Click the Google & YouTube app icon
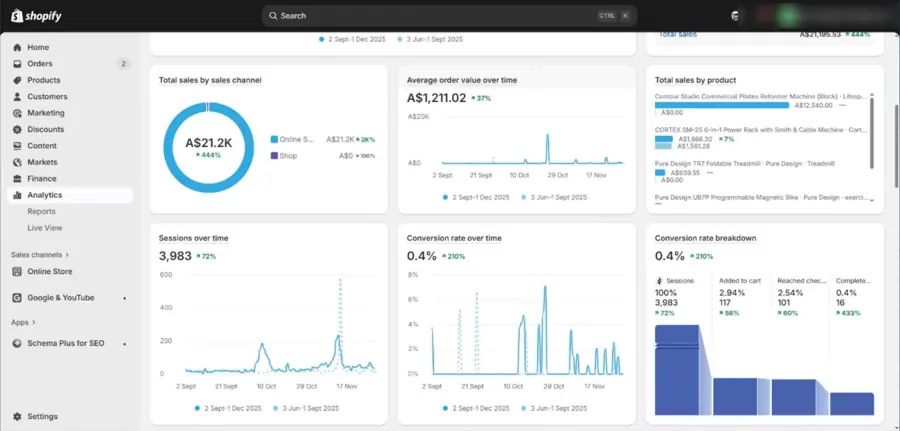The width and height of the screenshot is (900, 431). (x=17, y=298)
